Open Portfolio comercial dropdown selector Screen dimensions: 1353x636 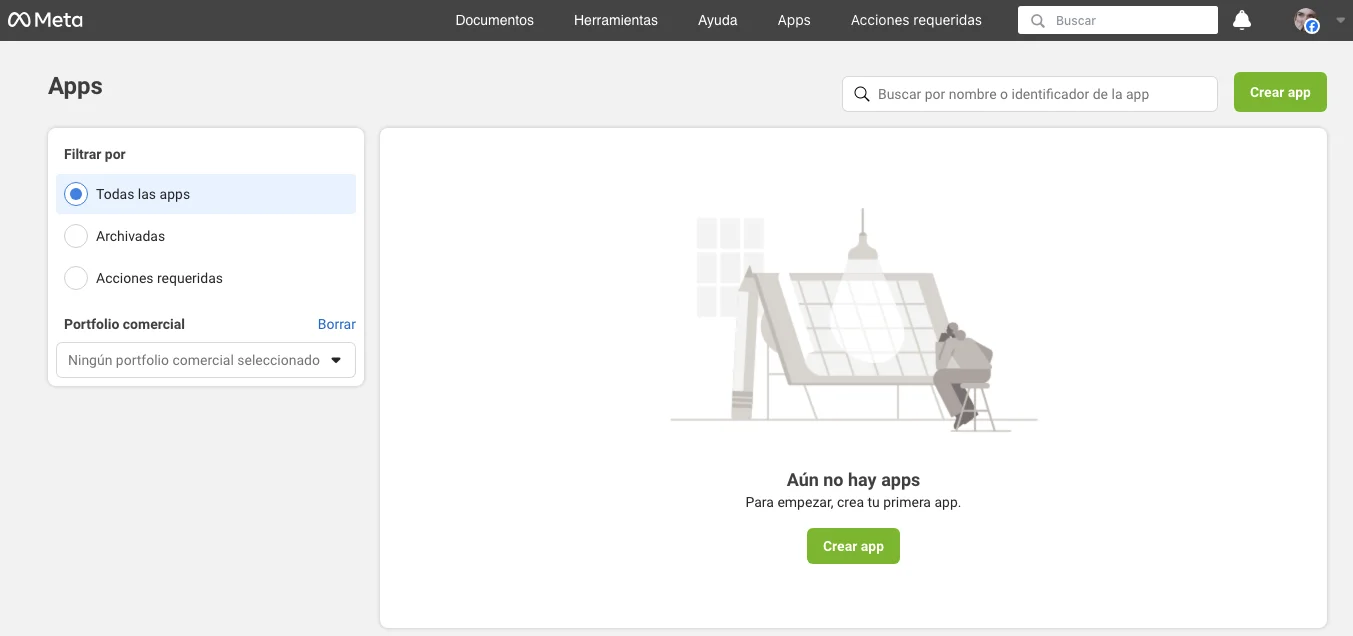point(206,360)
